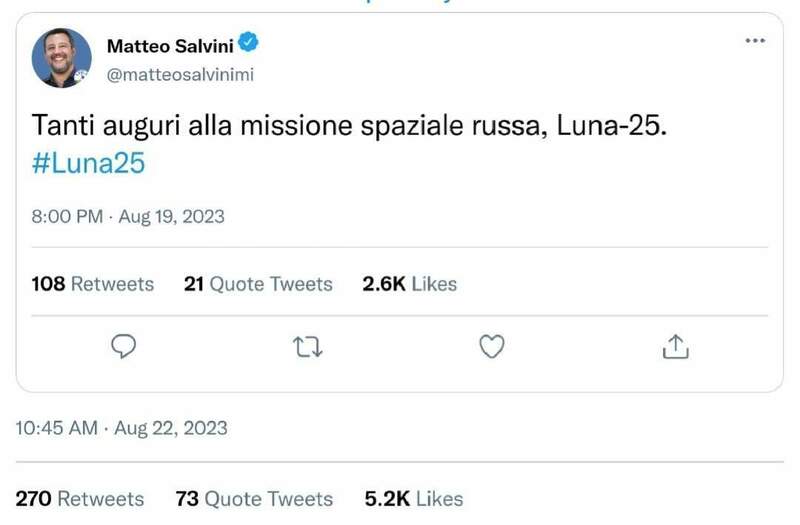Click the 10:45 AM Aug 22 timestamp
The height and width of the screenshot is (525, 800).
122,428
